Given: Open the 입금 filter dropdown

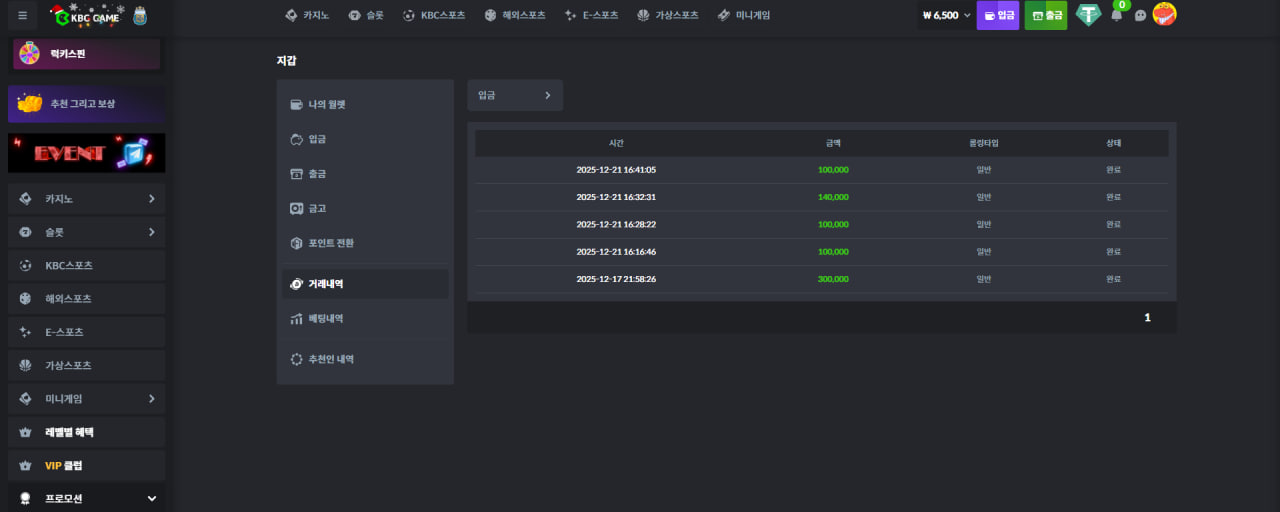Looking at the screenshot, I should coord(514,95).
